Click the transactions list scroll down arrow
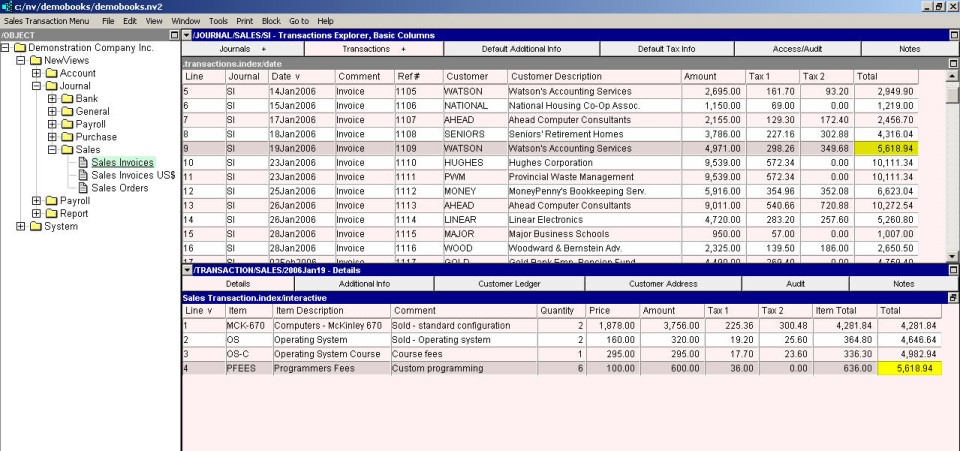Image resolution: width=960 pixels, height=451 pixels. (953, 256)
